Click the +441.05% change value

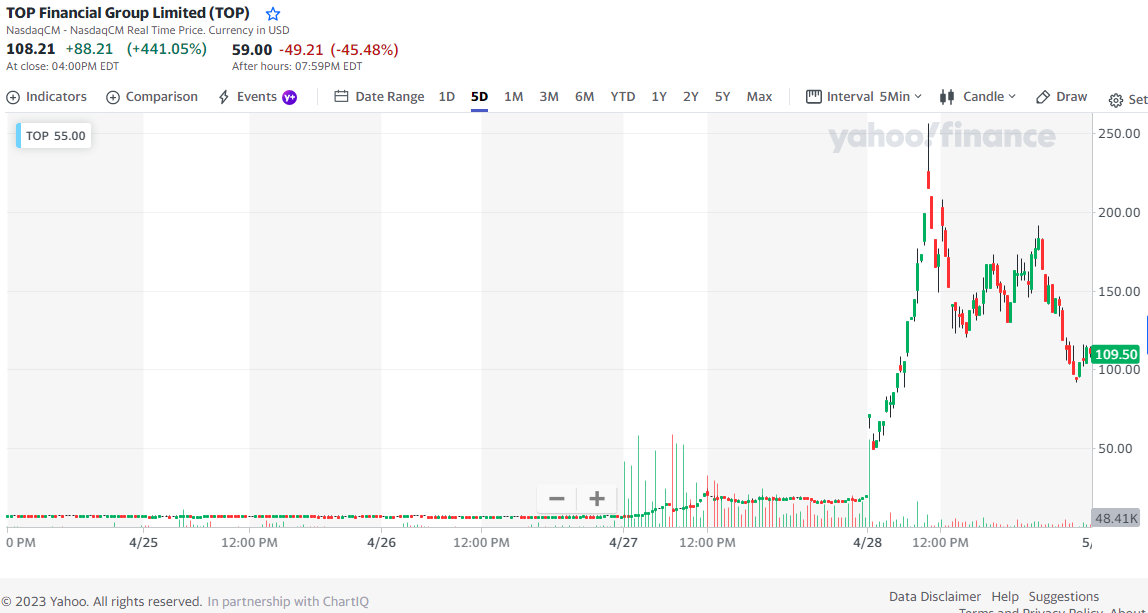[x=167, y=49]
